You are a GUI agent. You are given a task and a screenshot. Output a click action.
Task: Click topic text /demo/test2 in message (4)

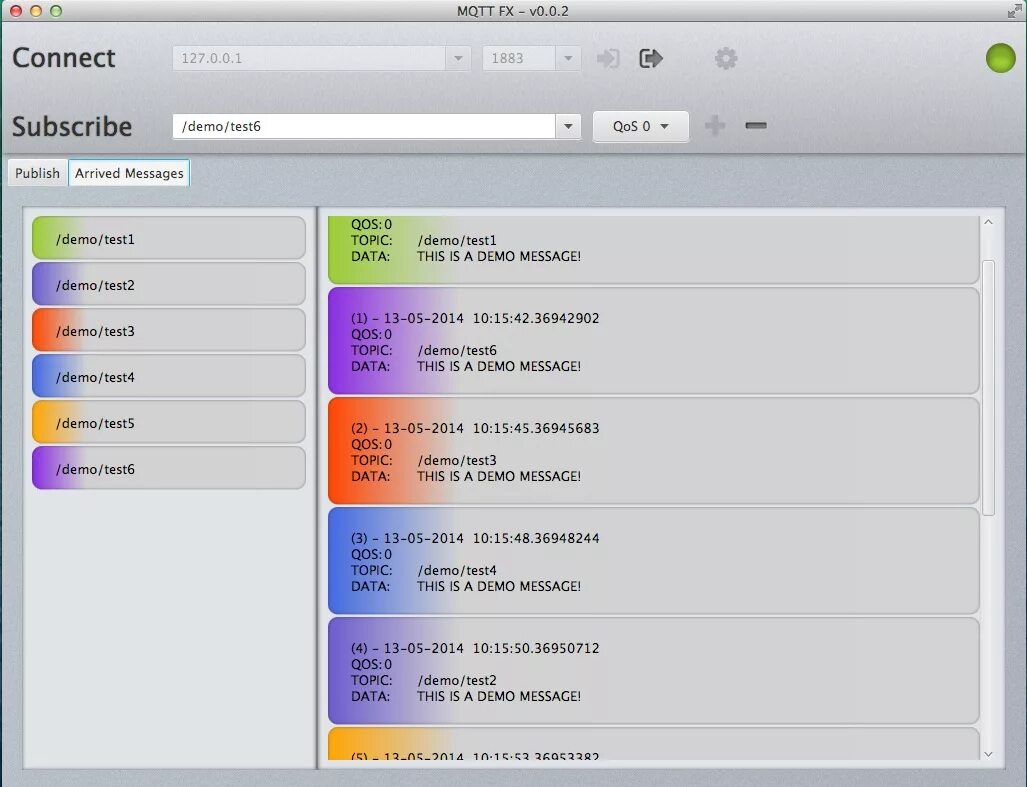click(457, 680)
